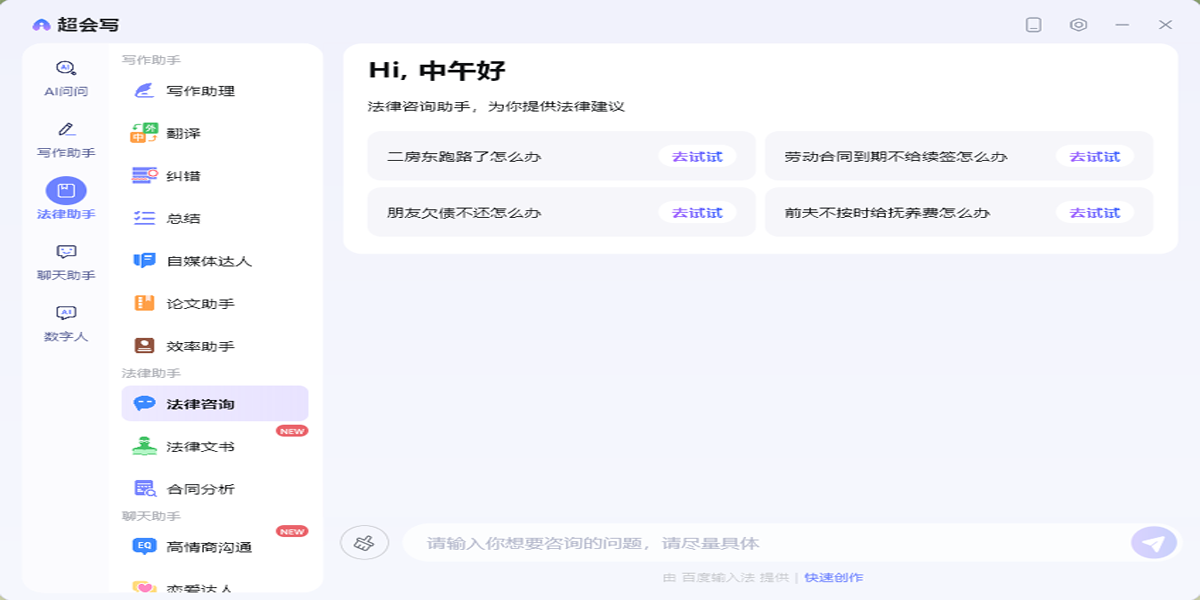This screenshot has width=1200, height=600.
Task: Click 去试试 for 二房东跑路了怎么办
Action: [698, 156]
